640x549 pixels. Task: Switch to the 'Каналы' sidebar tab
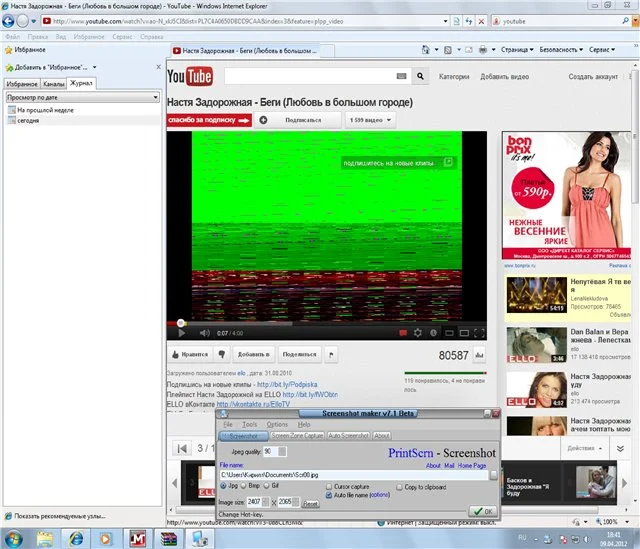coord(53,84)
